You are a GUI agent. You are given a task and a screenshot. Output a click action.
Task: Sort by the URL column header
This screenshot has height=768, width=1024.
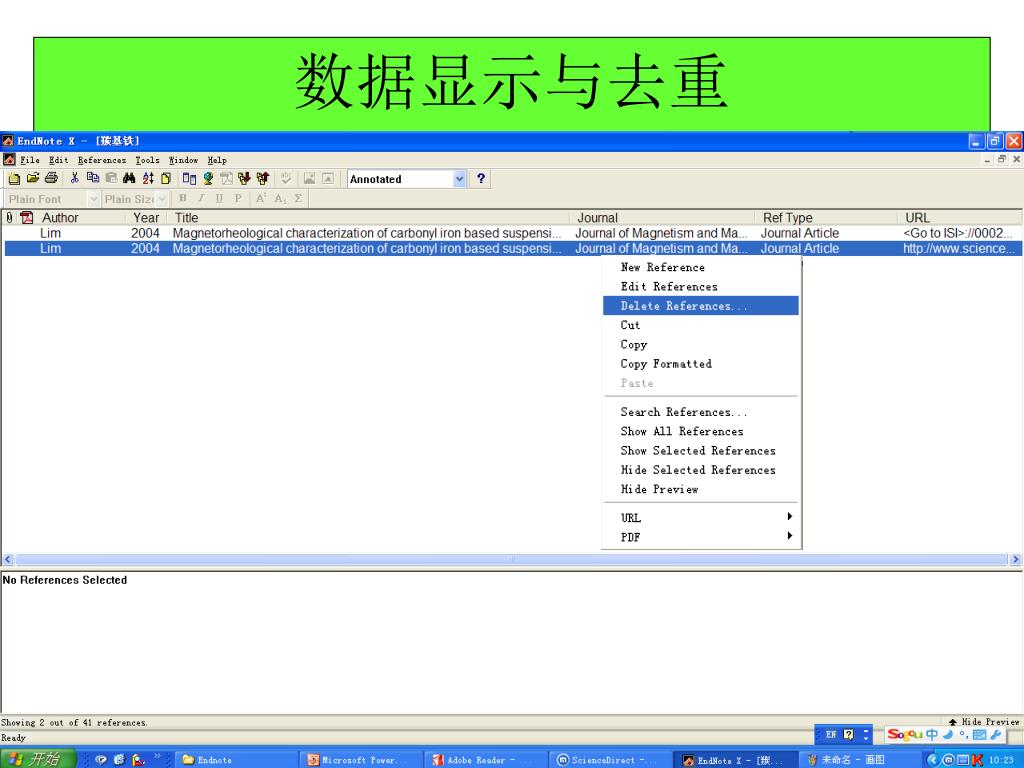click(x=959, y=217)
